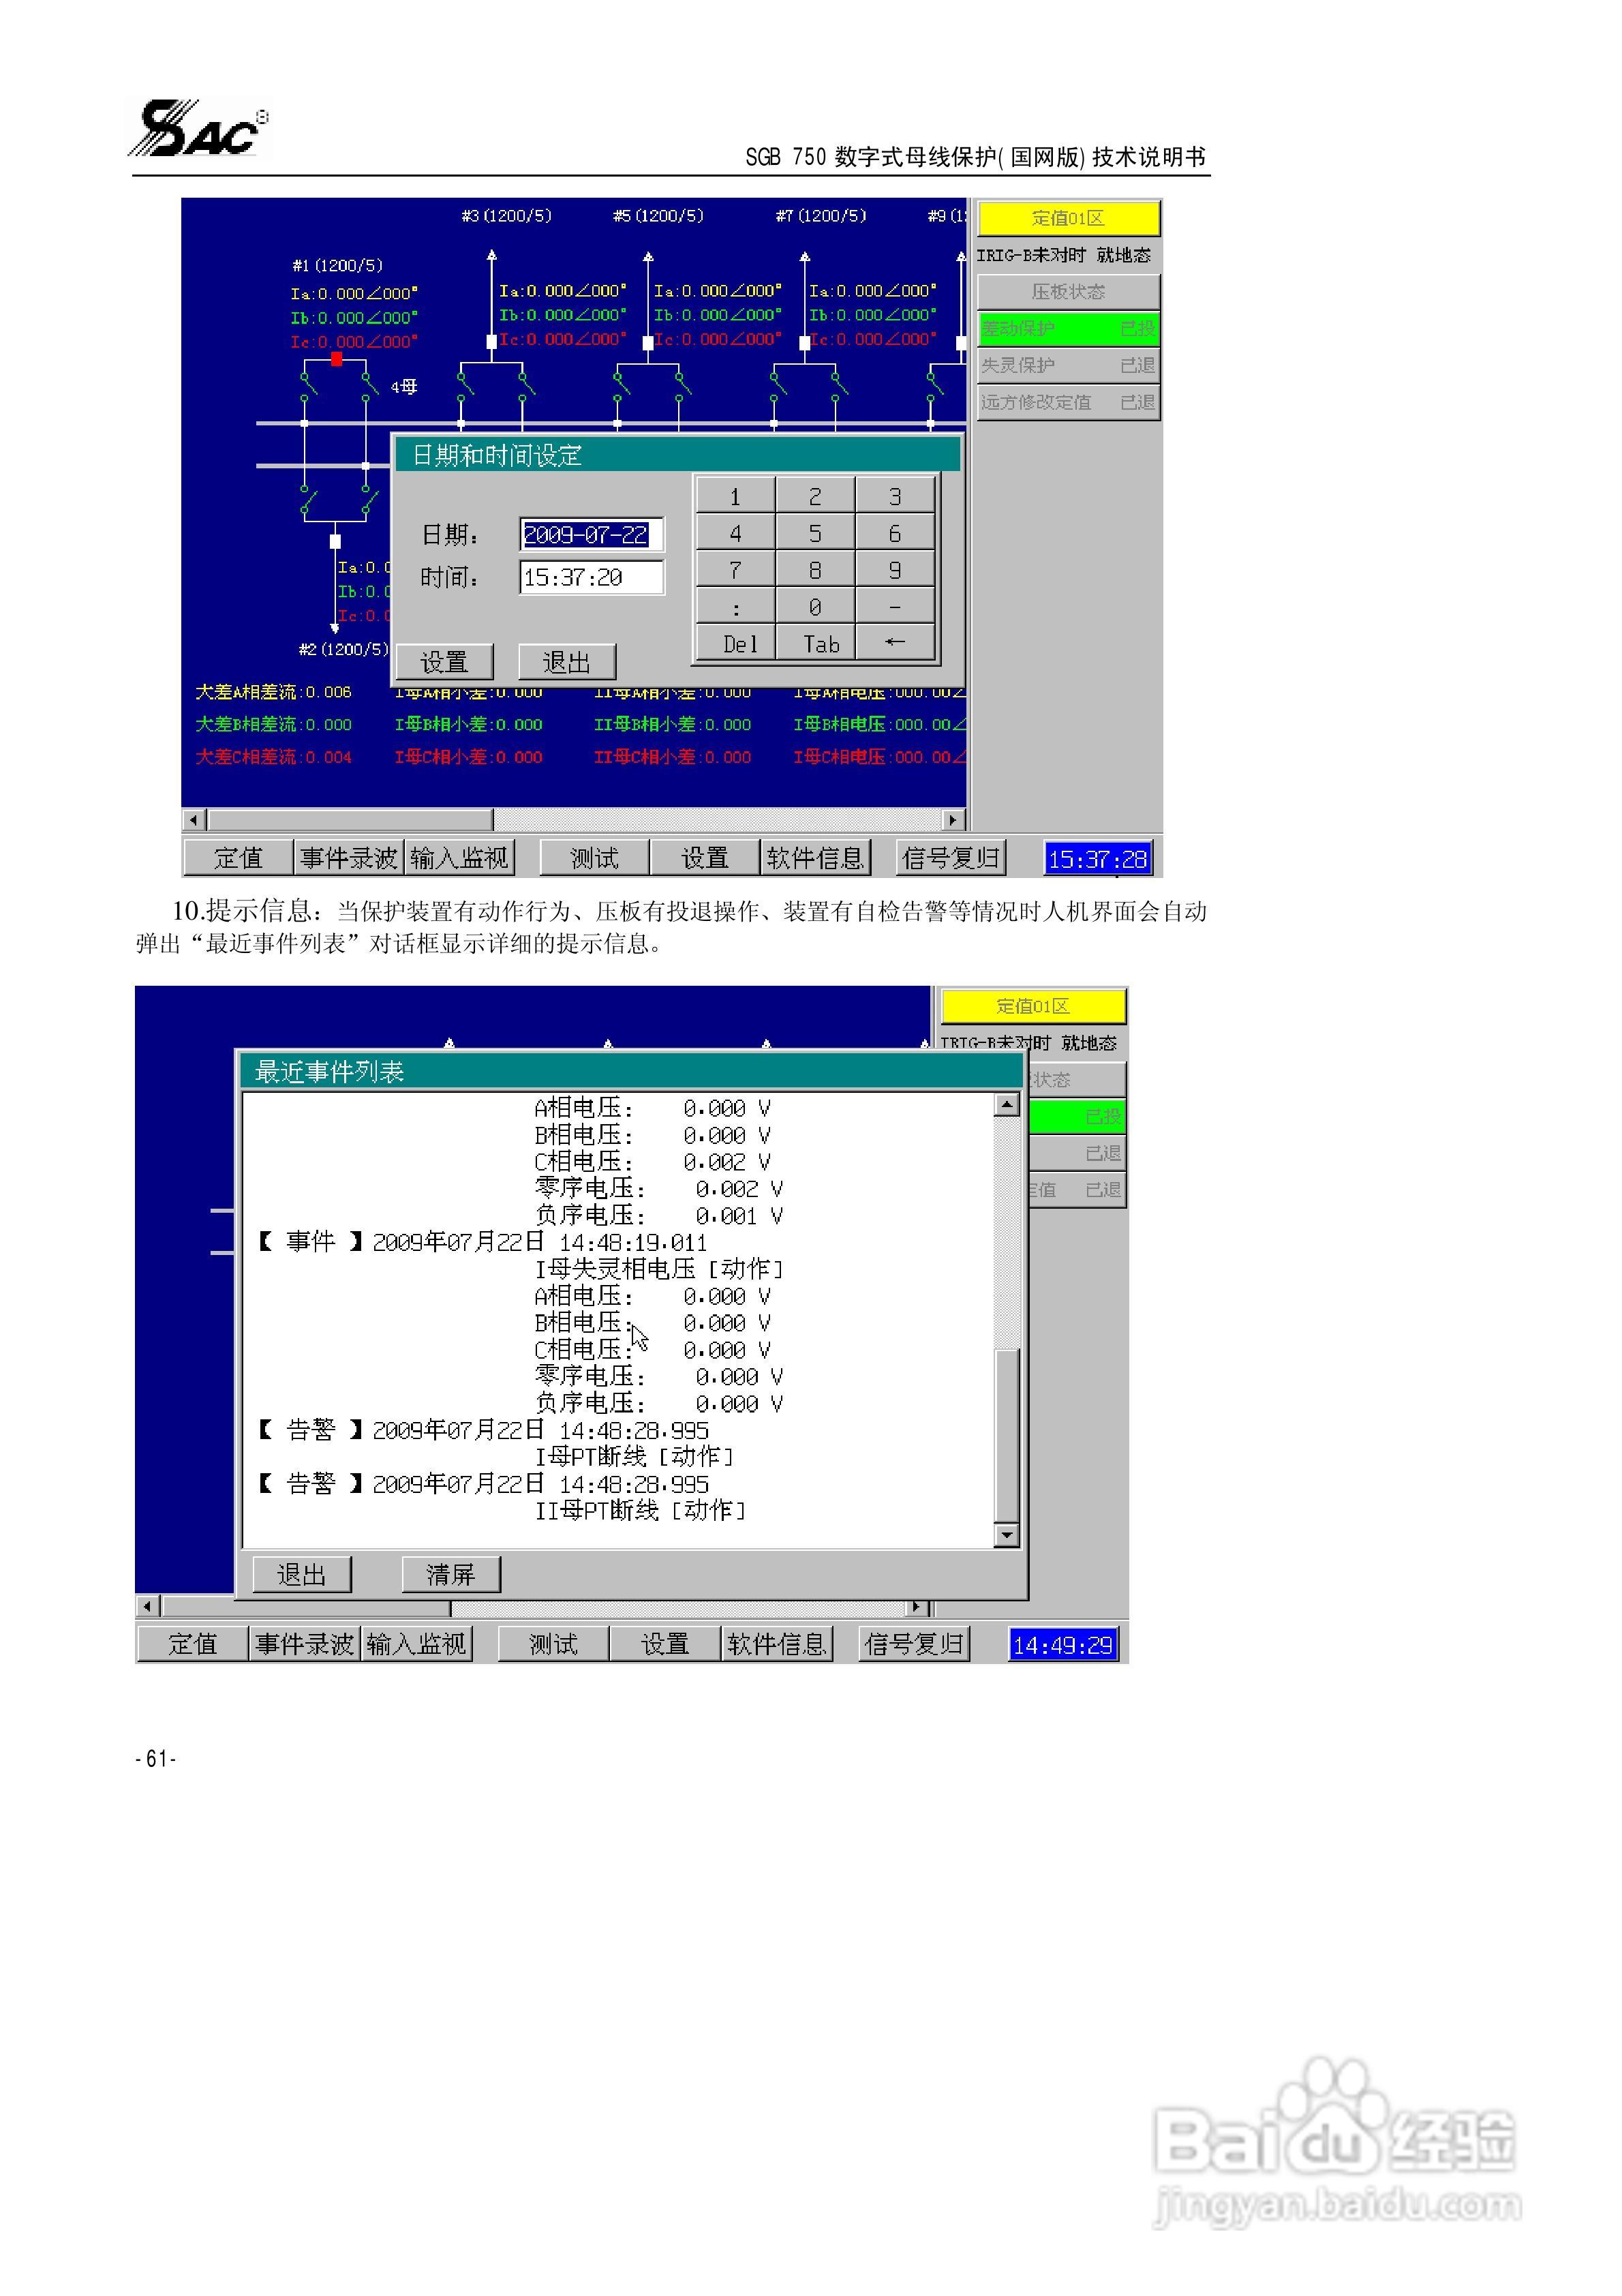The width and height of the screenshot is (1622, 2296).
Task: Click the event list scroll up arrow
Action: [x=1007, y=1105]
